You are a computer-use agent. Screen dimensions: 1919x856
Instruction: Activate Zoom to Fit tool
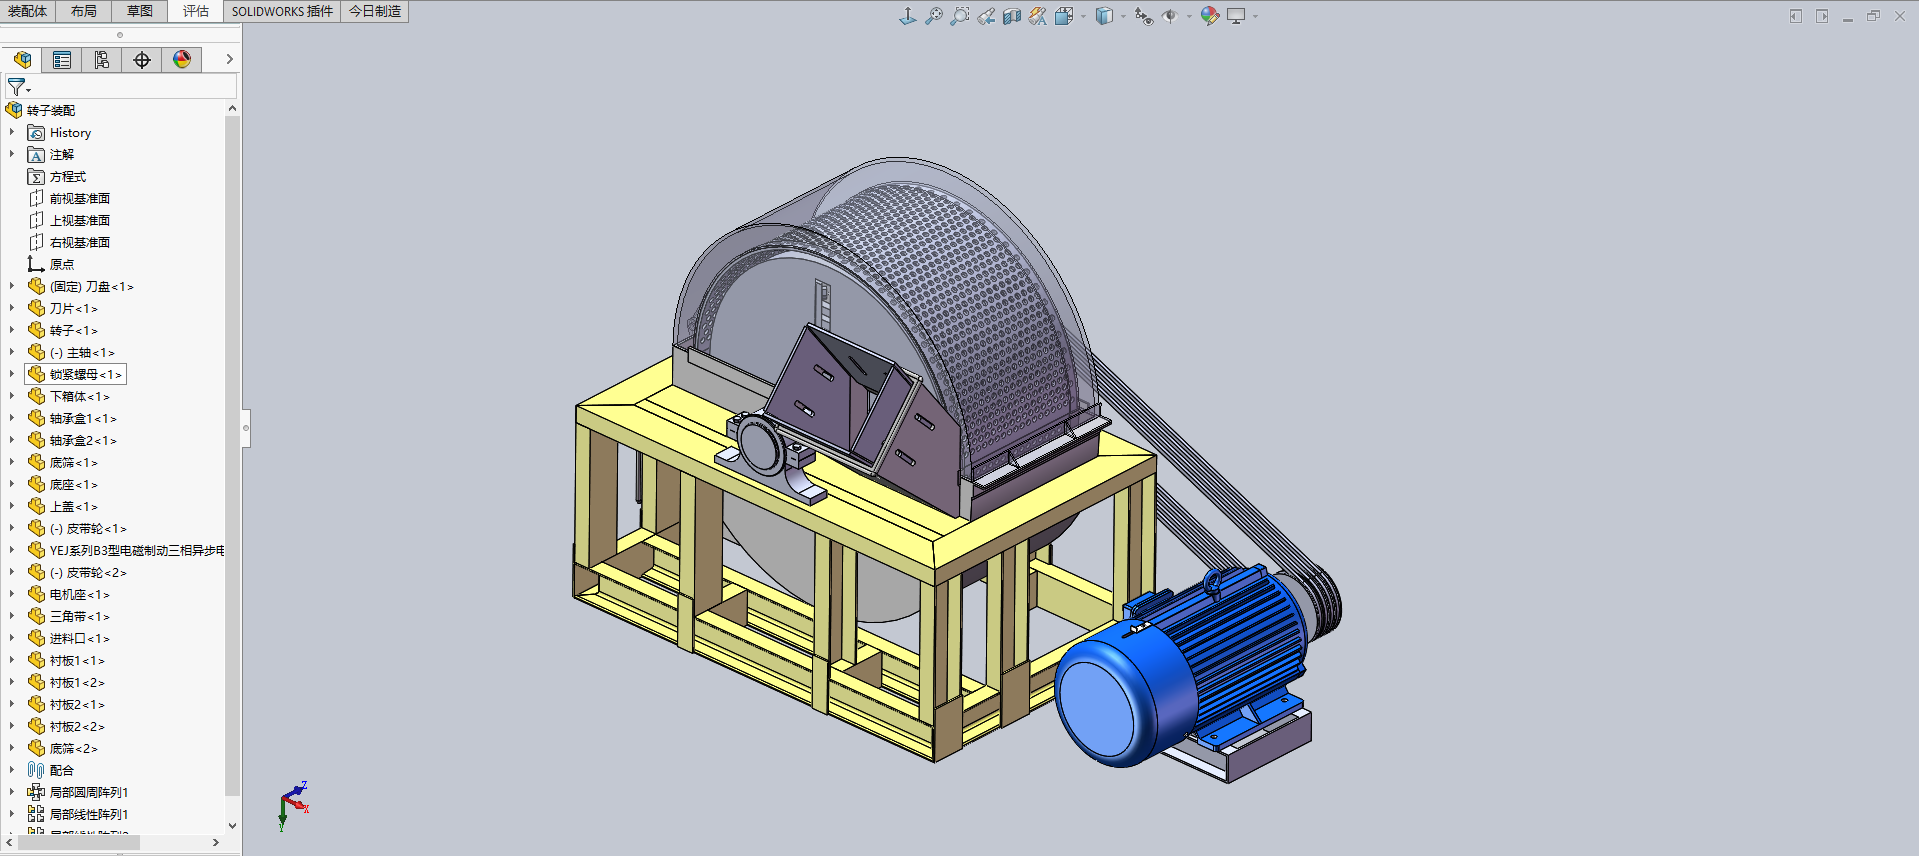click(x=934, y=16)
